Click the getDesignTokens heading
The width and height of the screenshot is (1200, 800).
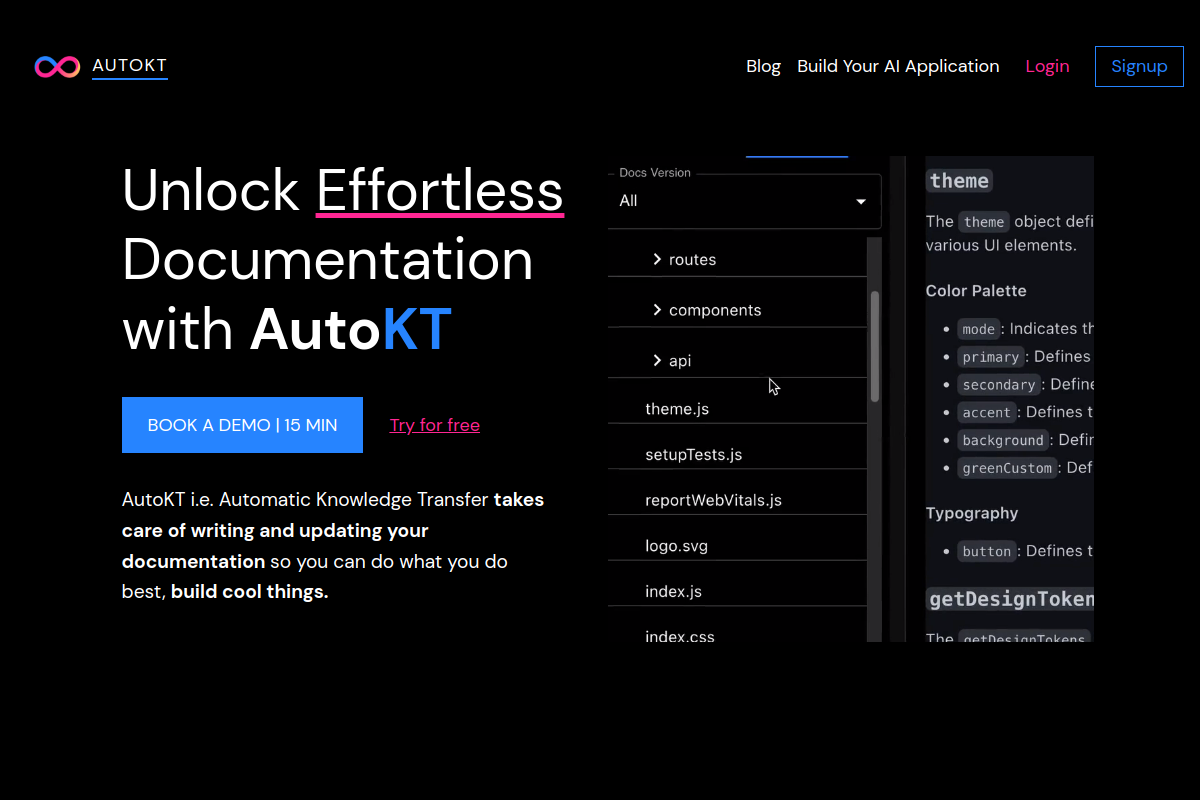[1010, 600]
